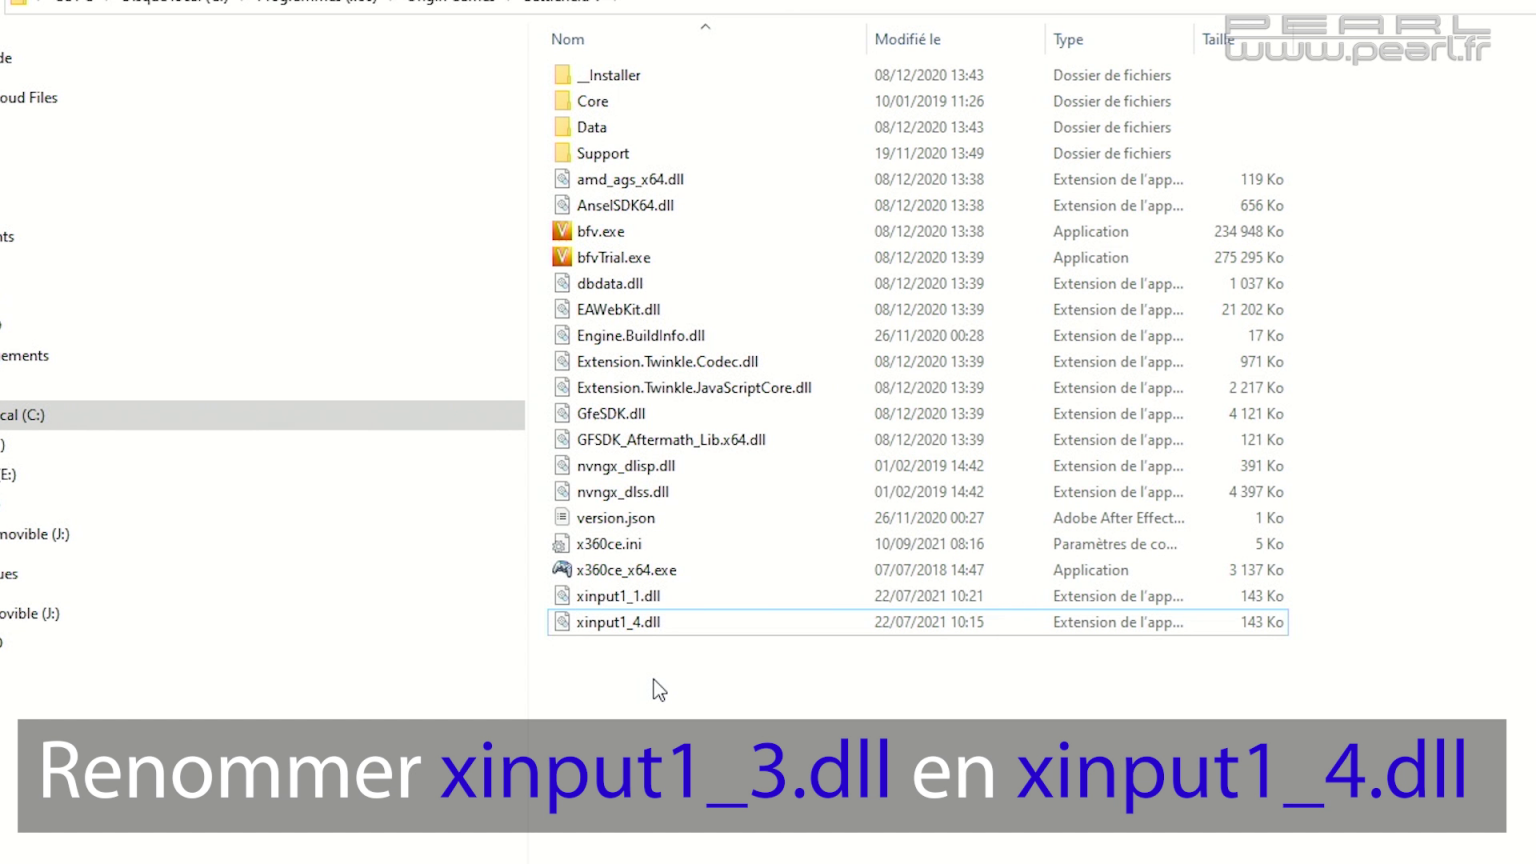Viewport: 1536px width, 864px height.
Task: Sort by the Modifié le column header
Action: (x=907, y=39)
